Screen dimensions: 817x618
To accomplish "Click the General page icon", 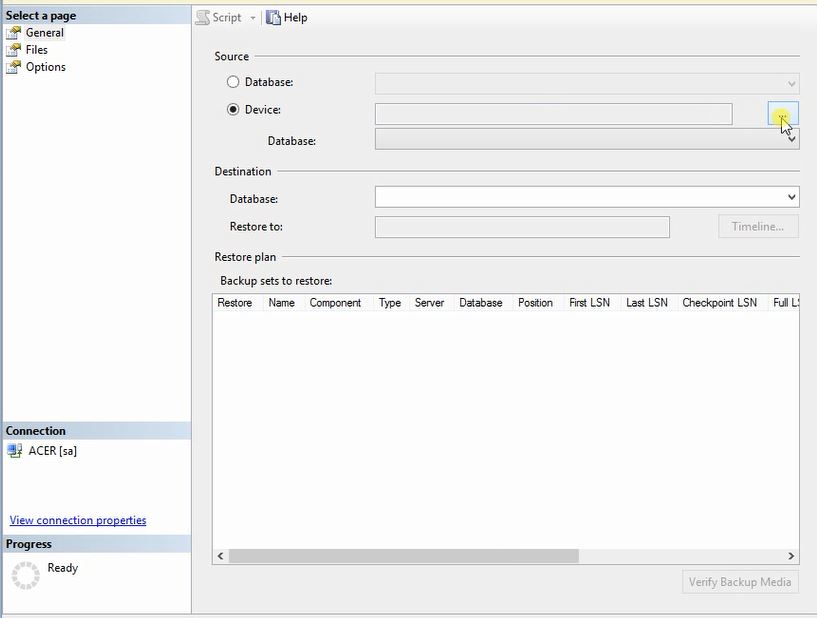I will pyautogui.click(x=14, y=33).
